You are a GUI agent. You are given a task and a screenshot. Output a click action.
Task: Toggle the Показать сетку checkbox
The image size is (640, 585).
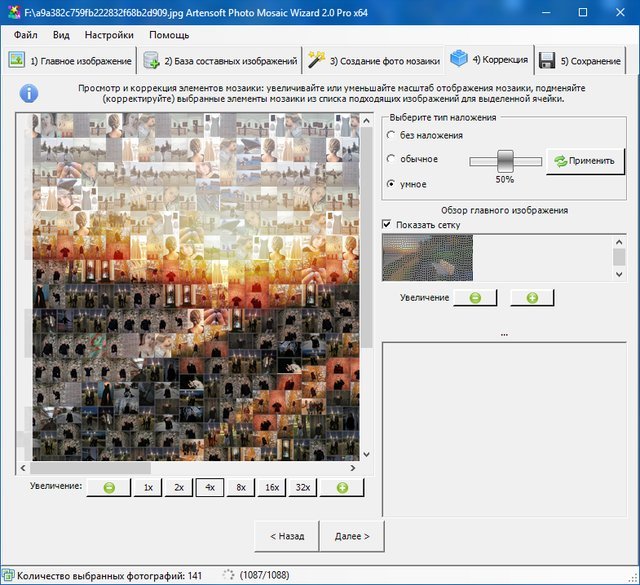pyautogui.click(x=388, y=225)
